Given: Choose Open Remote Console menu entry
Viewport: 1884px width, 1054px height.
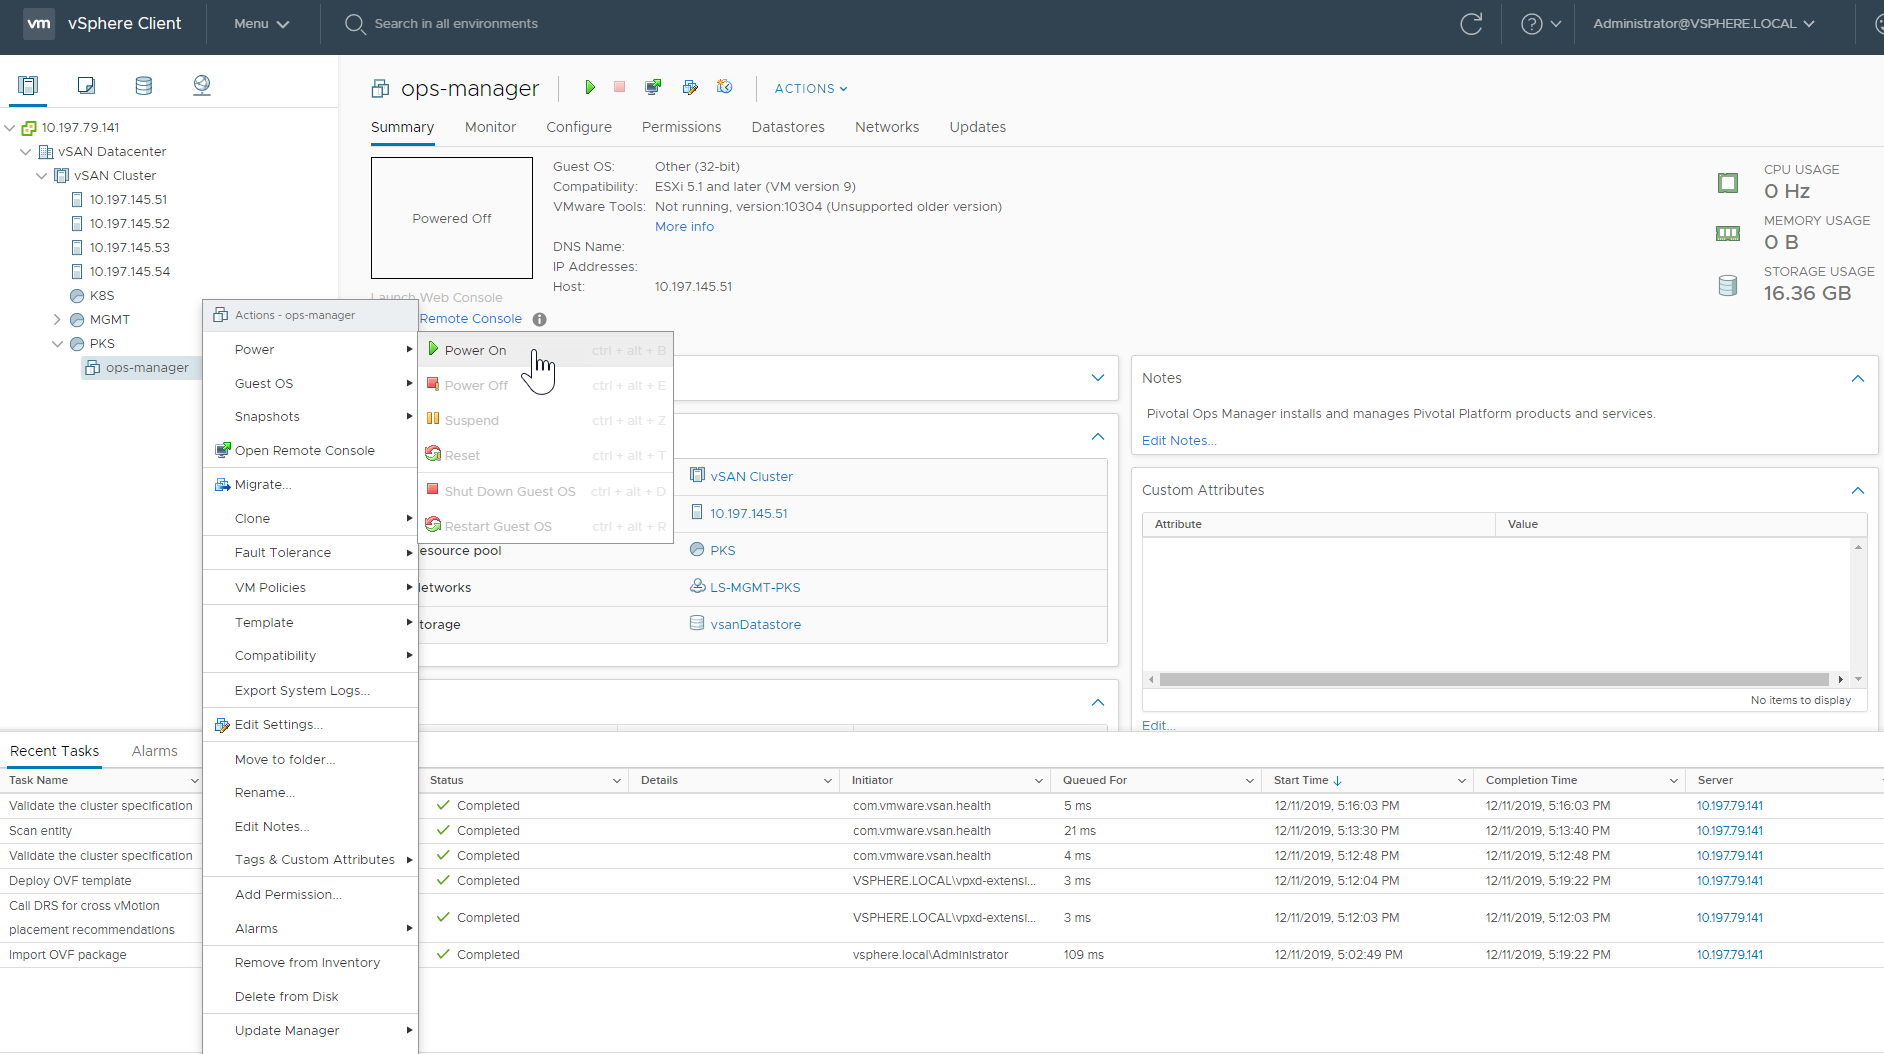Looking at the screenshot, I should point(310,451).
